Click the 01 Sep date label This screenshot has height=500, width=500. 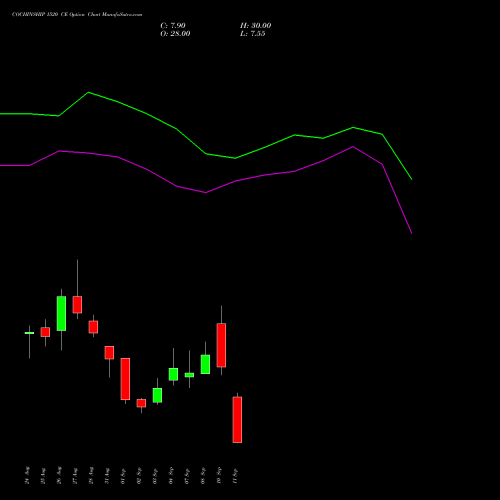(x=123, y=476)
